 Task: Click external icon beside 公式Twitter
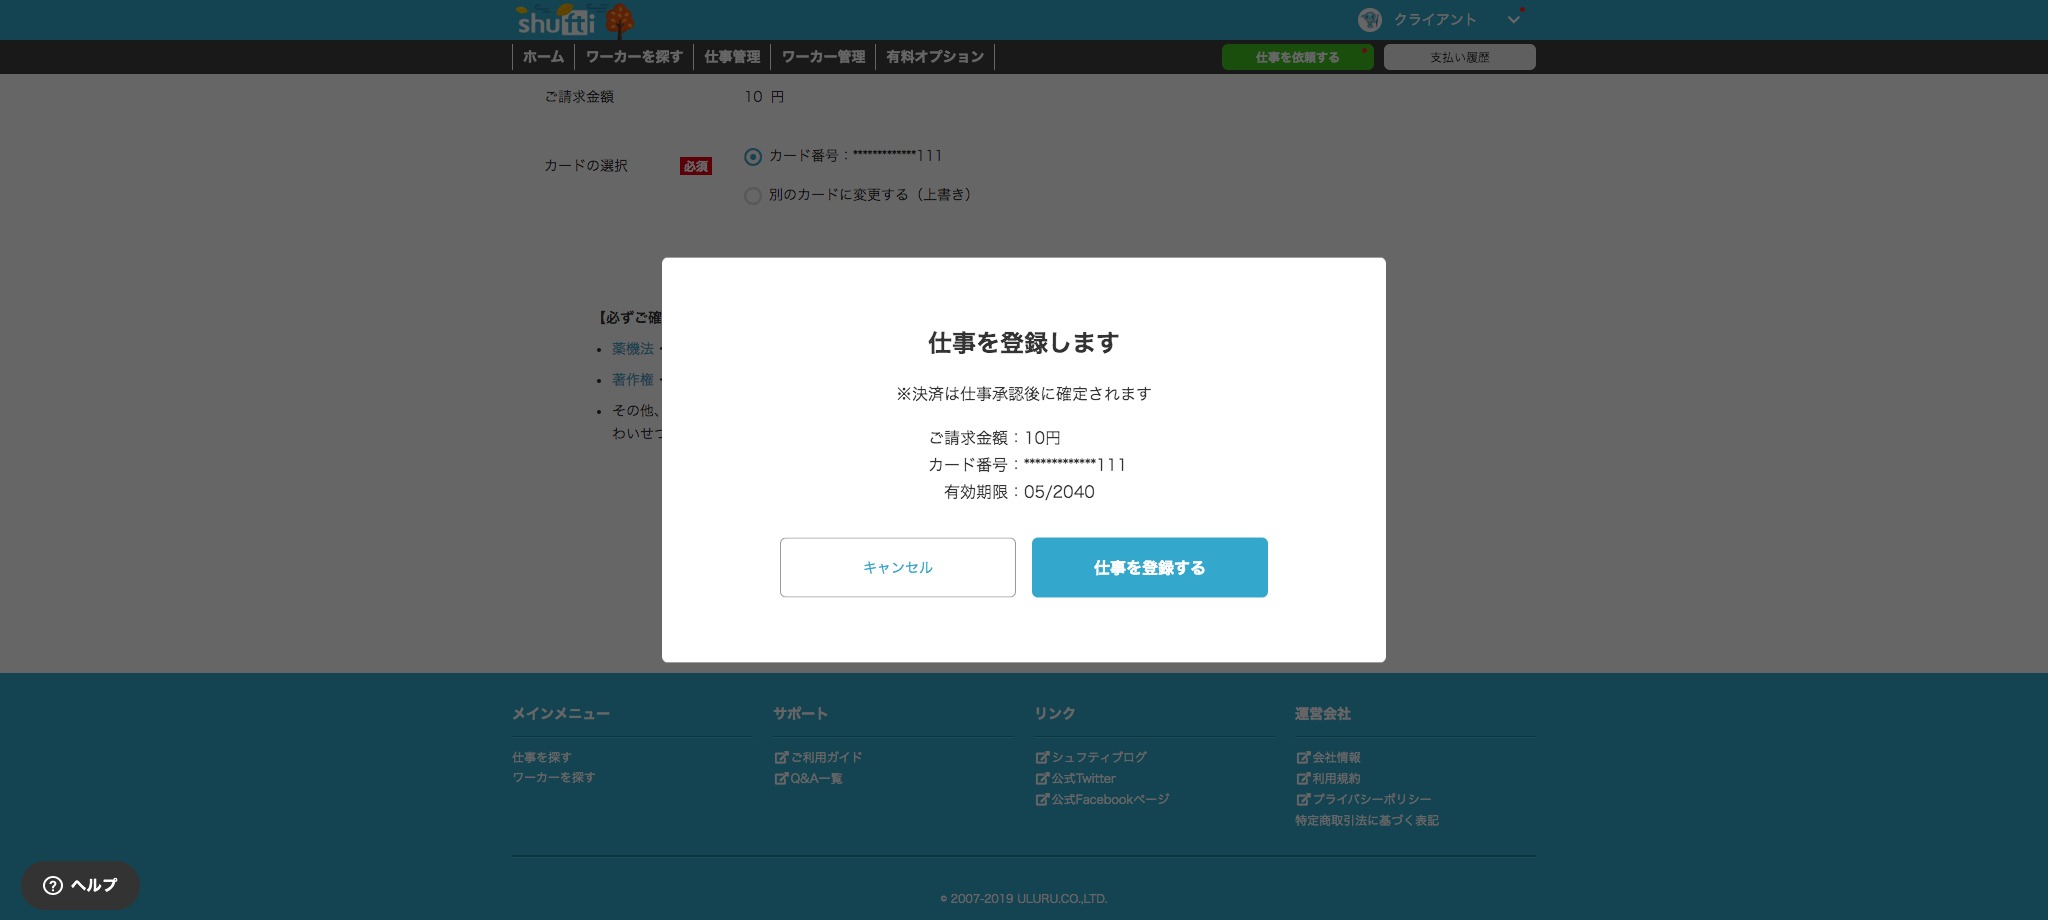pyautogui.click(x=1042, y=778)
